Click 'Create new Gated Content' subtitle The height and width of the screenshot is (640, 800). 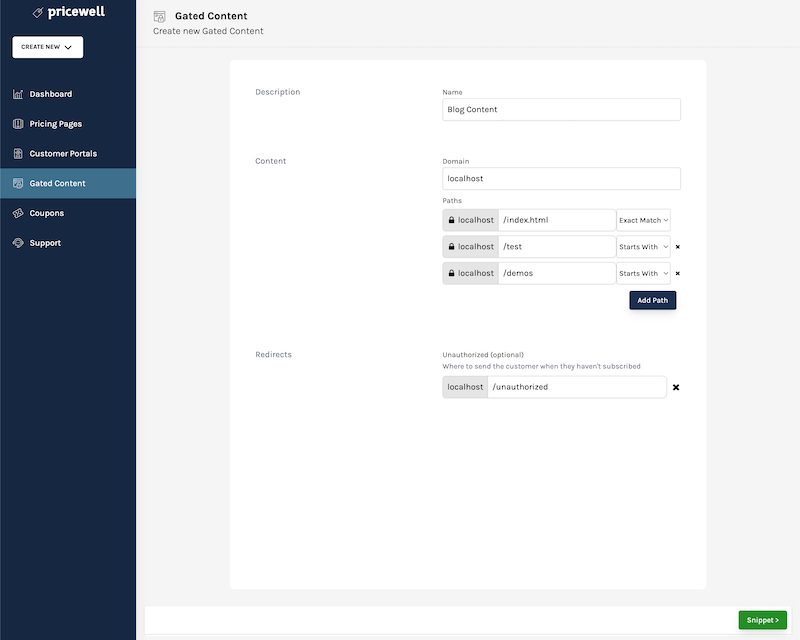pos(208,31)
